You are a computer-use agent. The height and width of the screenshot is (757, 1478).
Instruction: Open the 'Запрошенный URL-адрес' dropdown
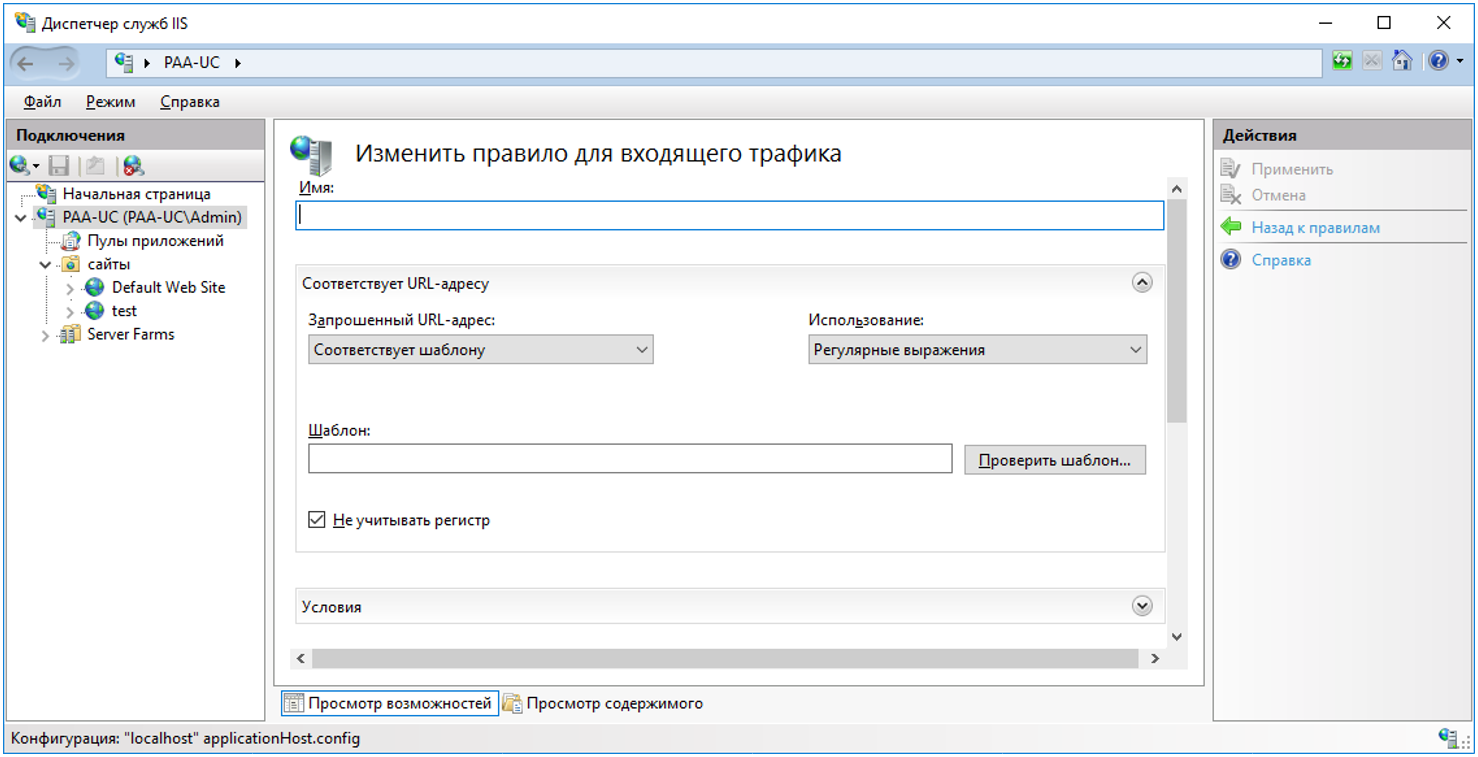tap(481, 350)
